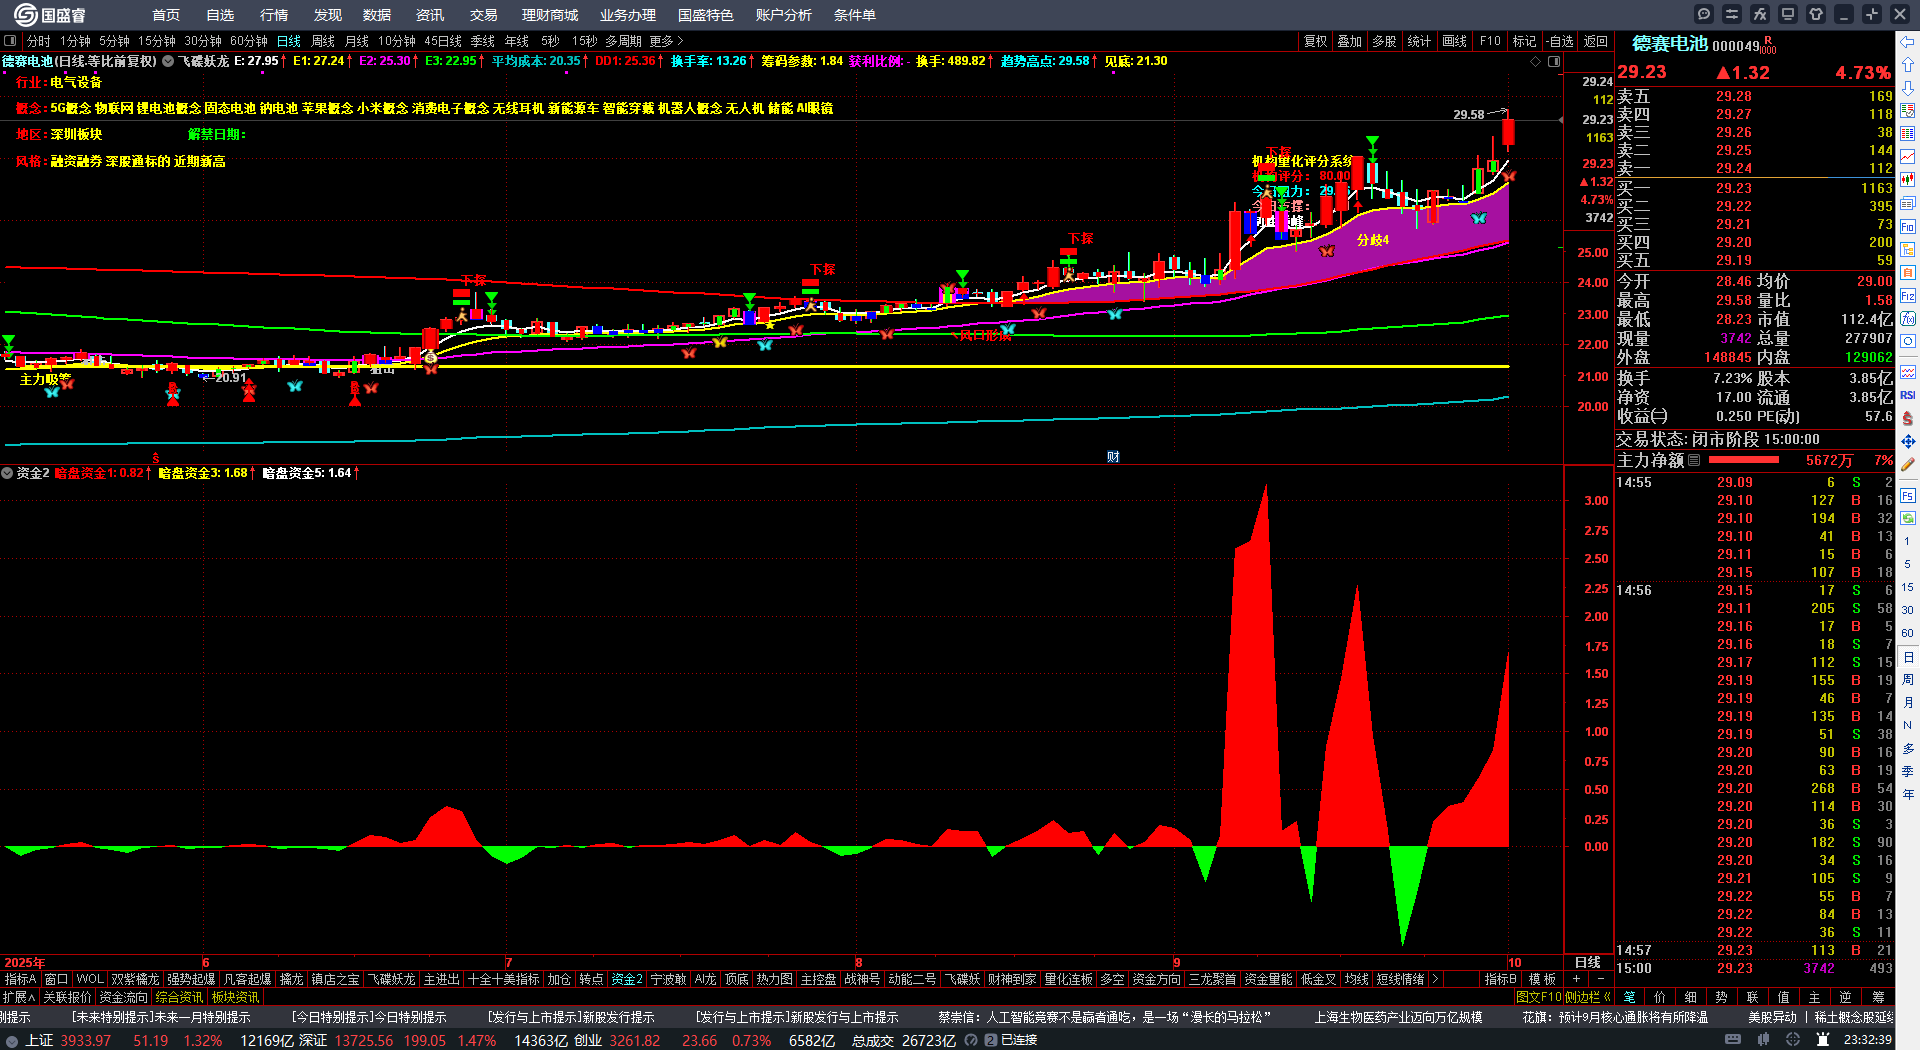The height and width of the screenshot is (1050, 1920).
Task: Select the blue move arrows icon
Action: [x=1908, y=441]
